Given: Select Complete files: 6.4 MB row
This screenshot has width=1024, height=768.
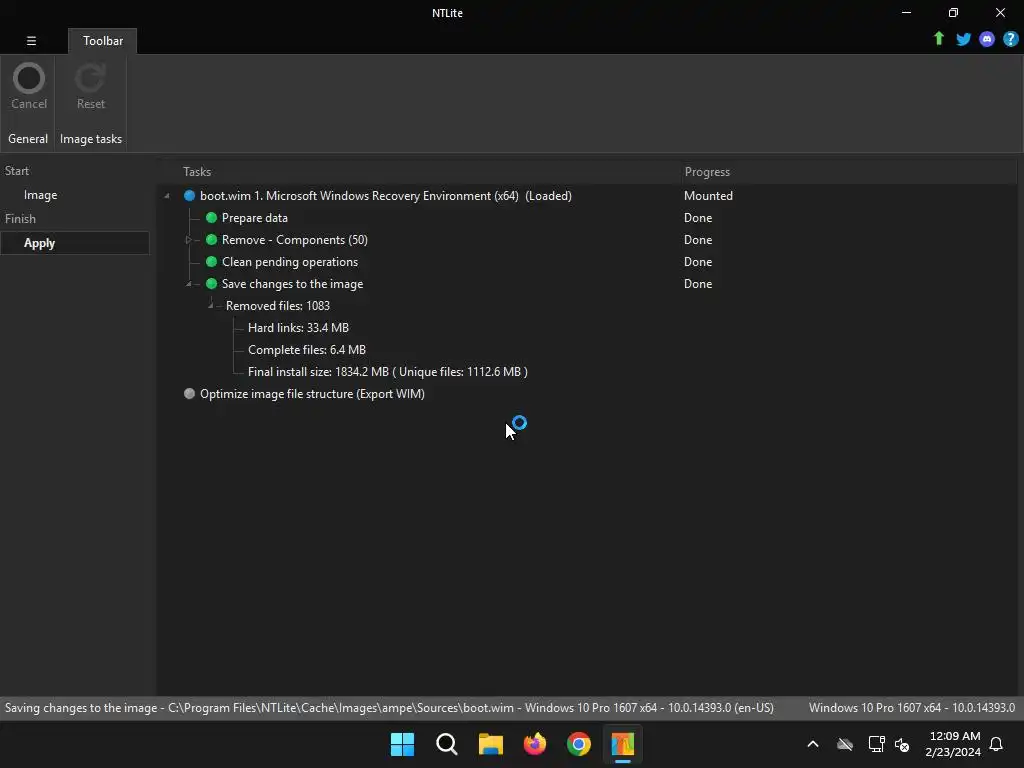Looking at the screenshot, I should click(307, 350).
